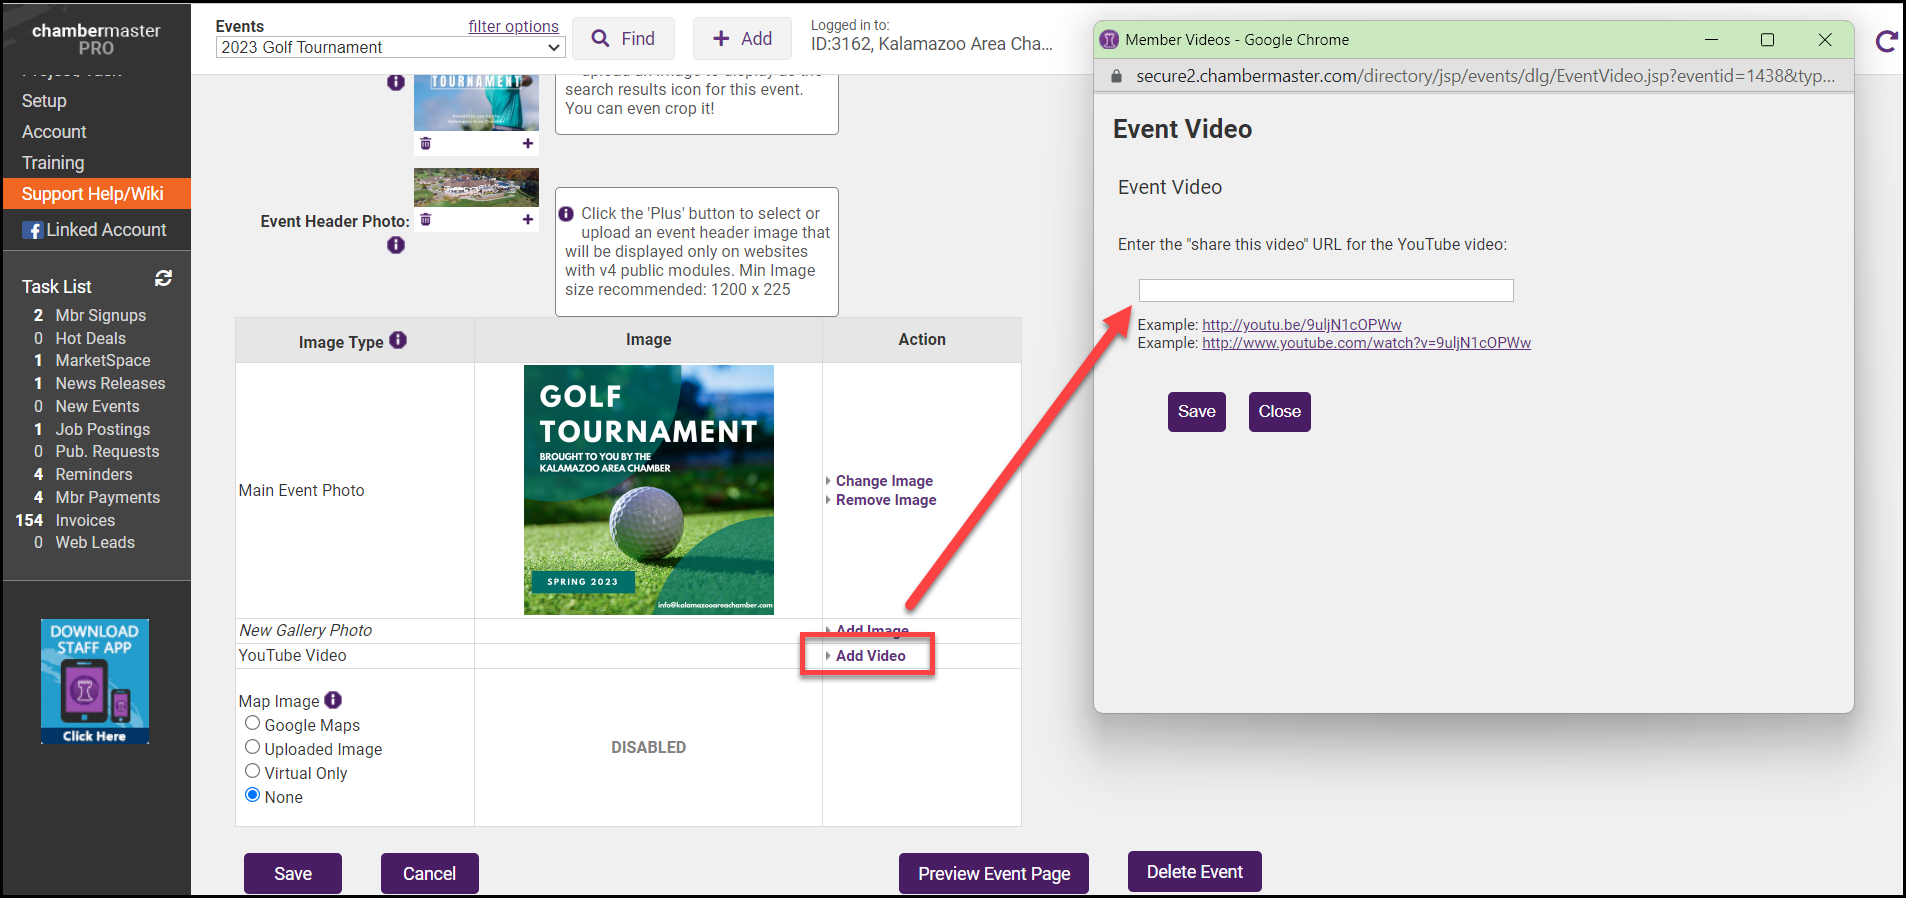Screen dimensions: 1906x898
Task: Click the info icon below Event Header Photo label
Action: click(396, 245)
